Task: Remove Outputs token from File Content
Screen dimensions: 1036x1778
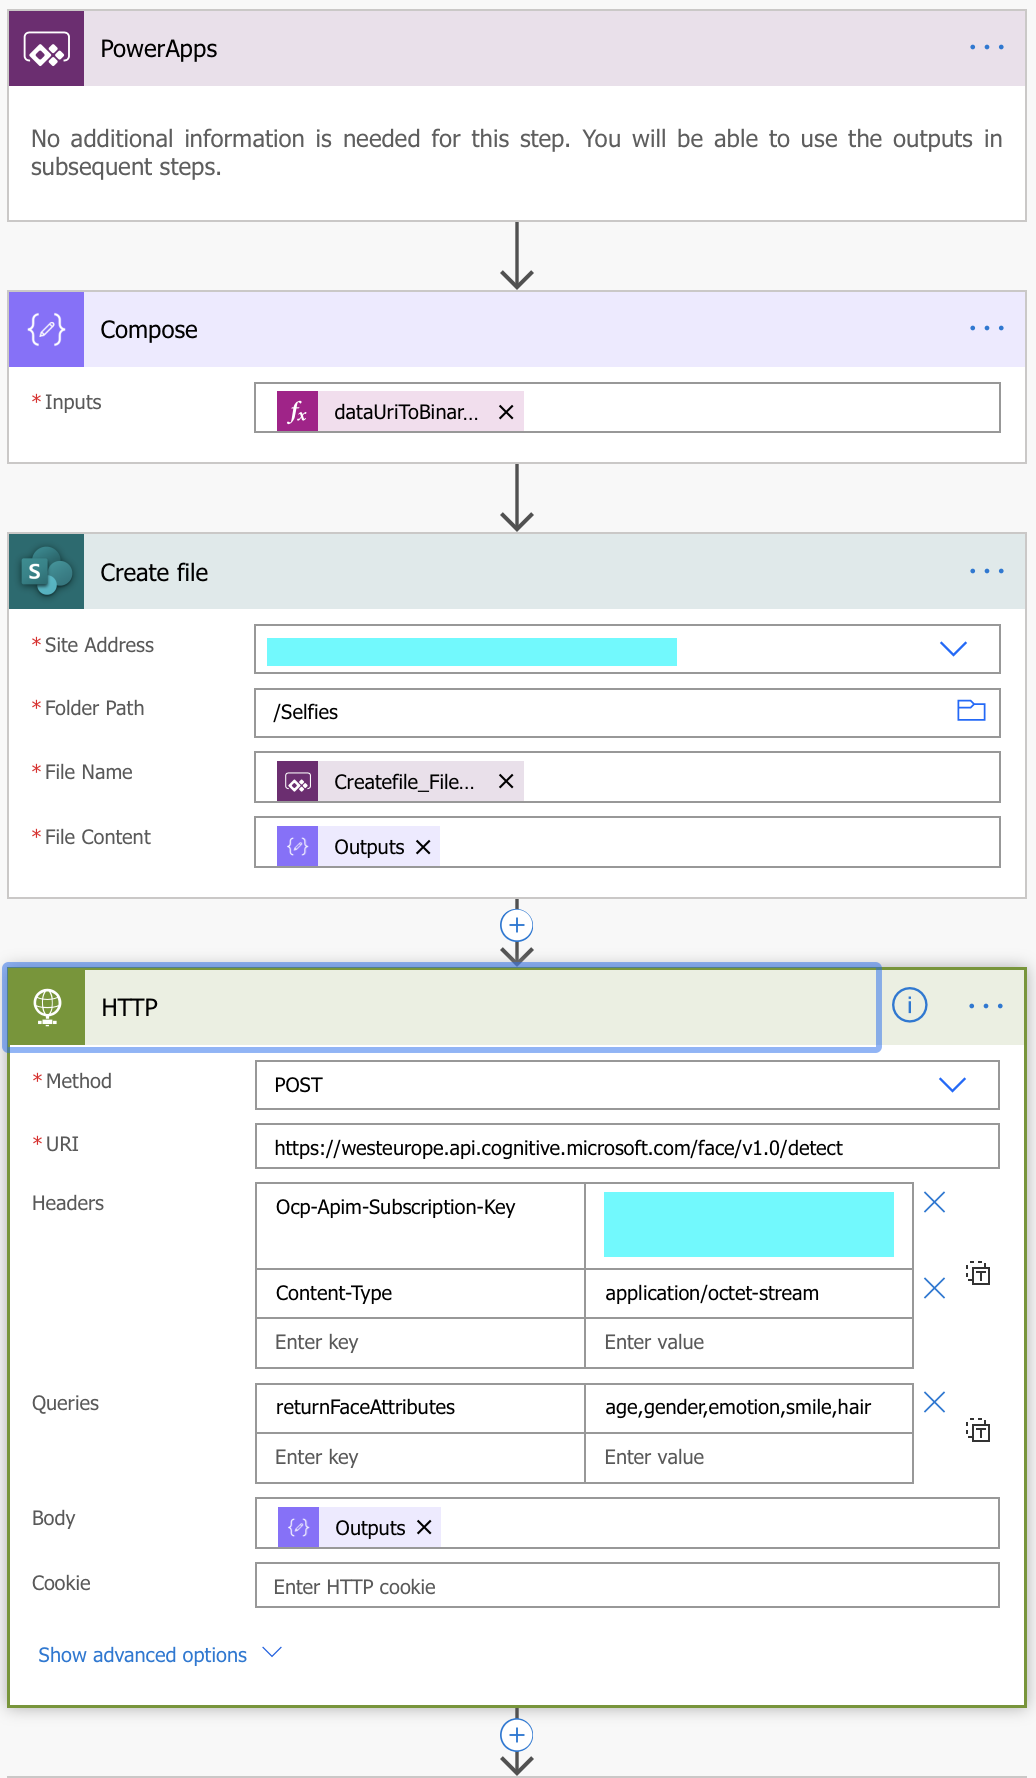Action: 423,847
